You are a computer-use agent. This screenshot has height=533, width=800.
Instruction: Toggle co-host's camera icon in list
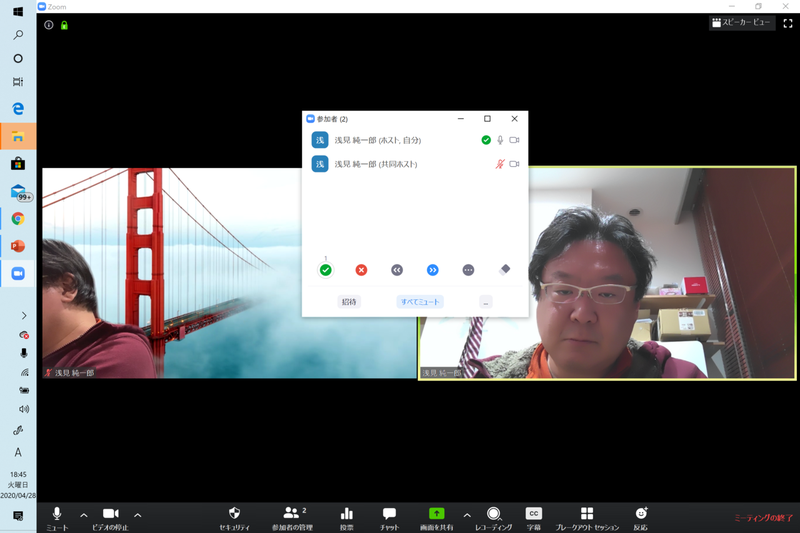(514, 164)
